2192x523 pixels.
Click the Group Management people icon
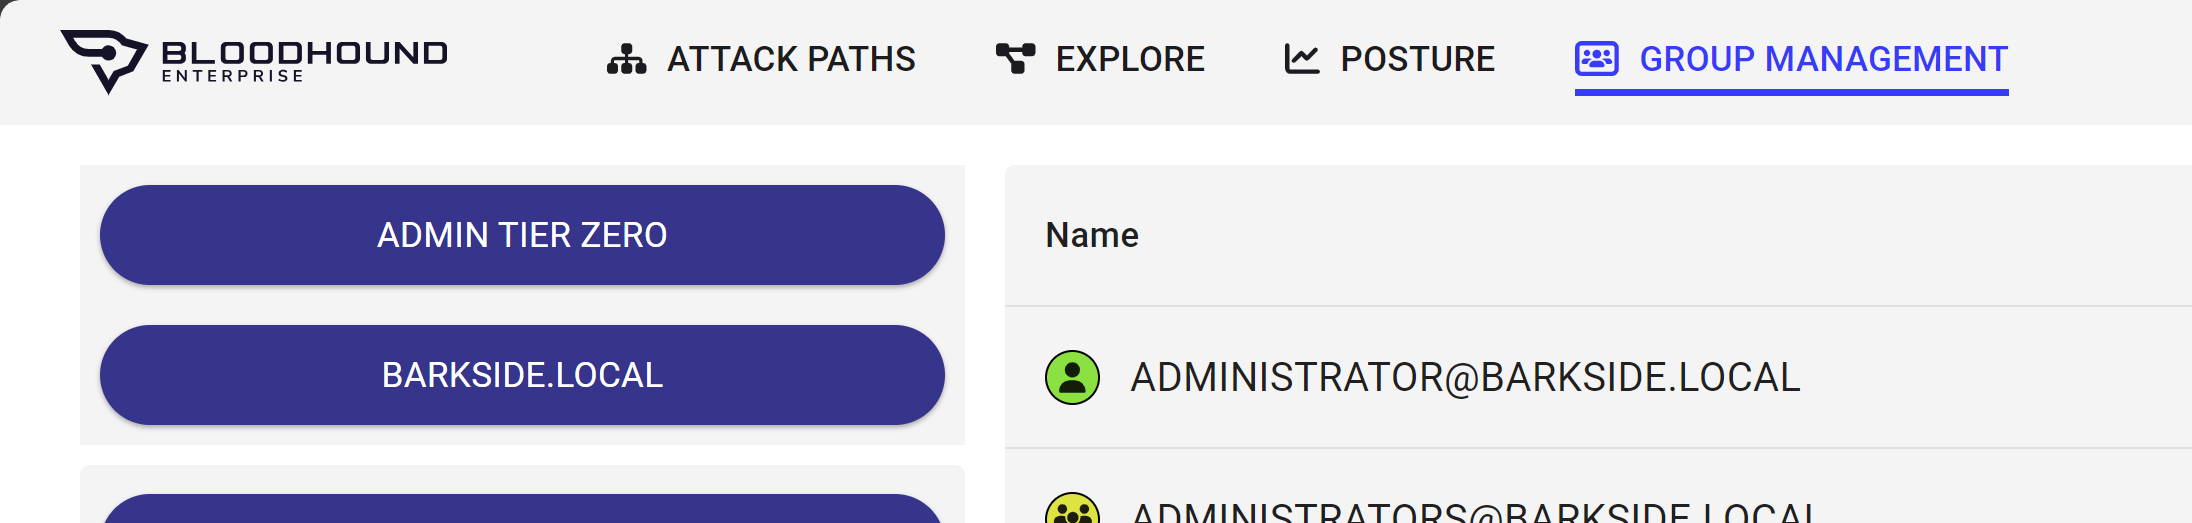click(x=1596, y=59)
